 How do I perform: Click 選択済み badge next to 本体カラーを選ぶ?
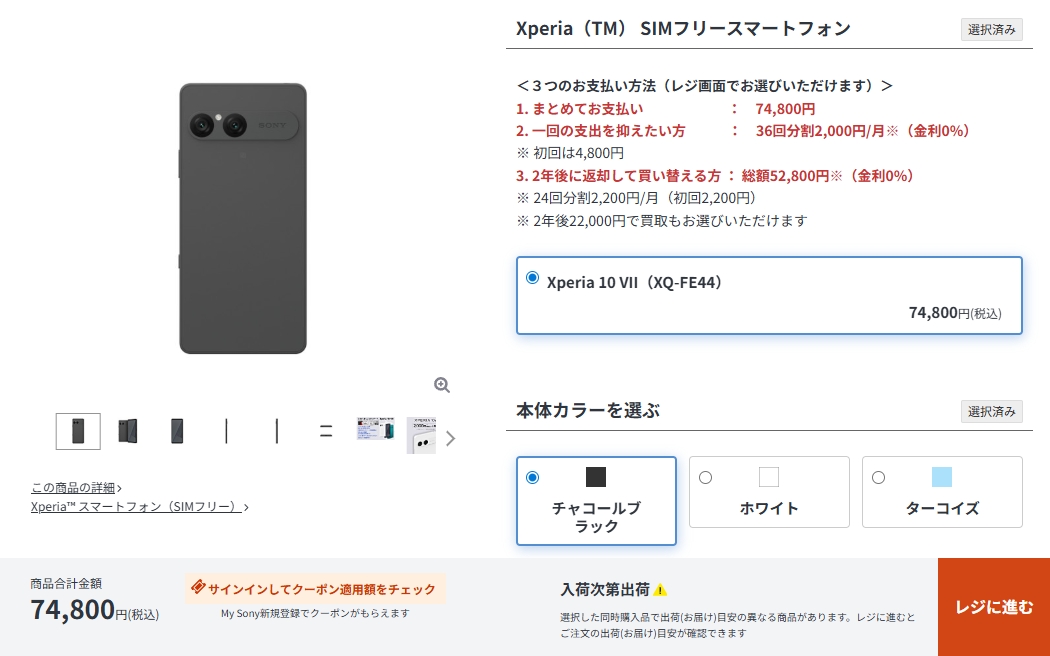pyautogui.click(x=992, y=411)
